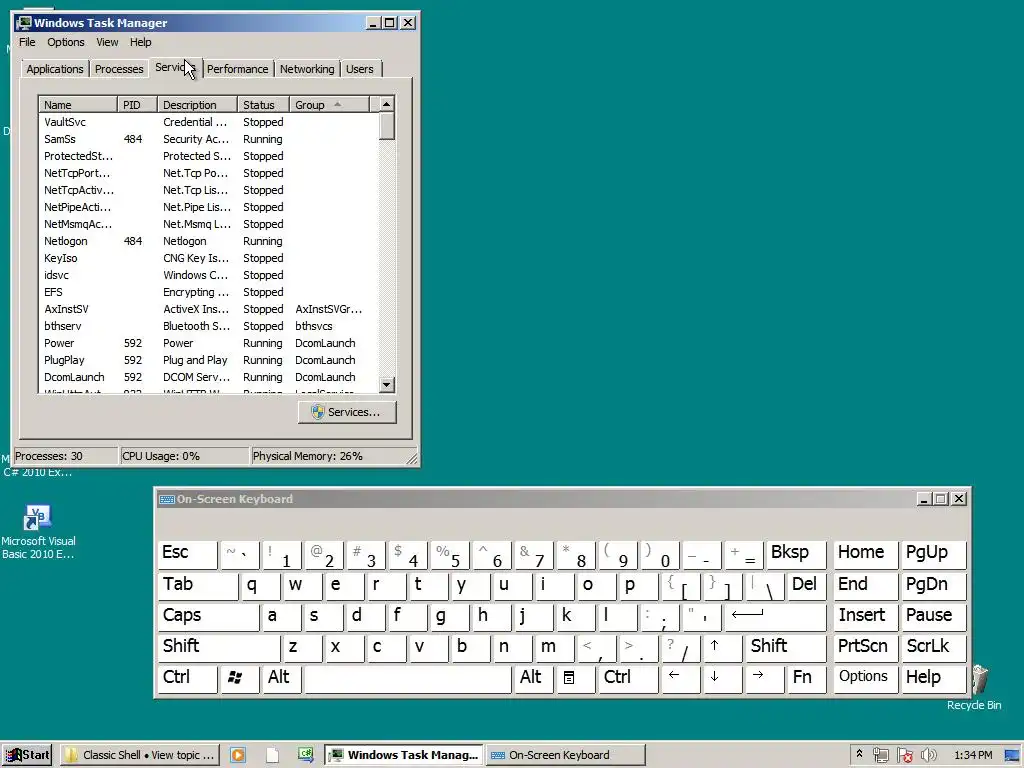Click the left arrow key on keyboard
The image size is (1024, 768).
(x=680, y=679)
